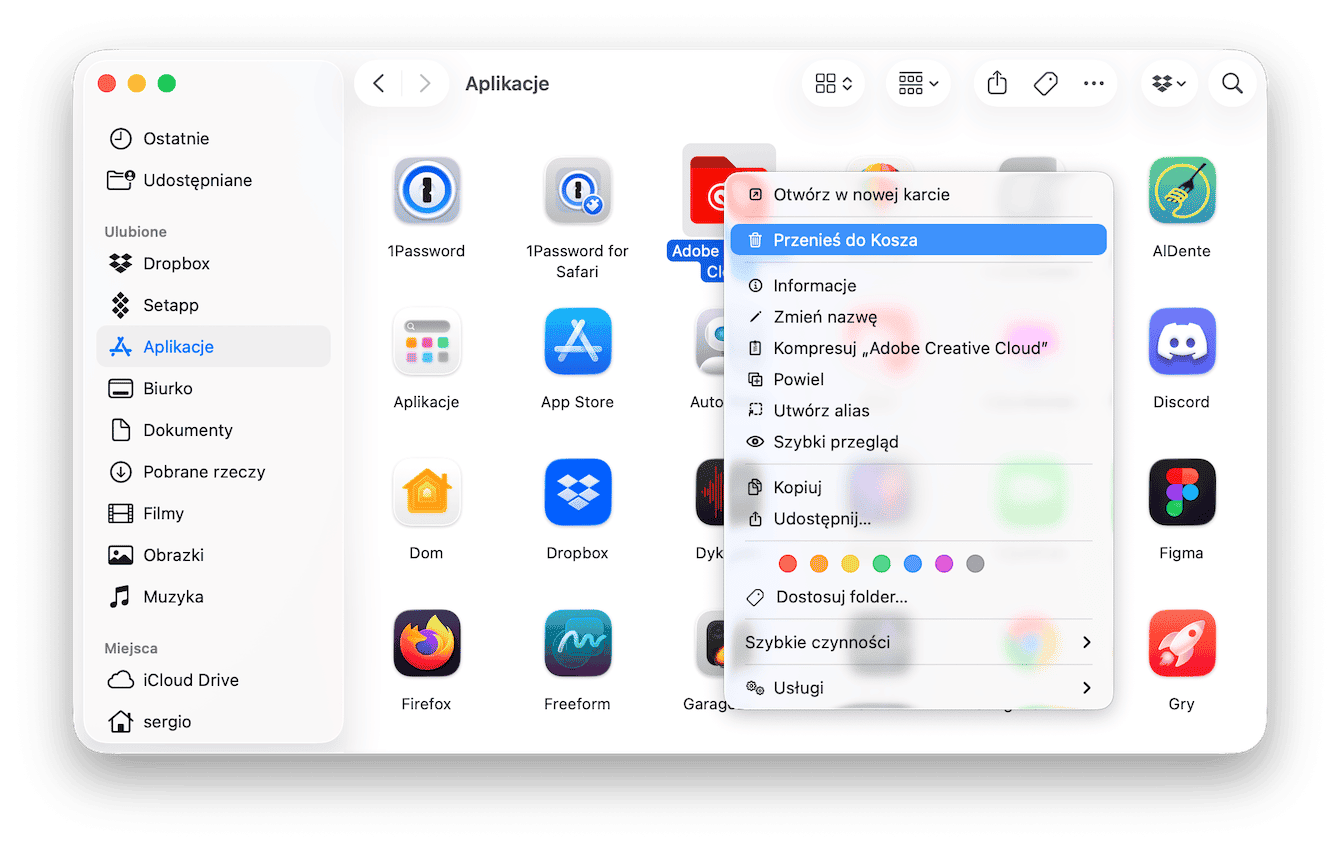Open sergio home folder in sidebar
The height and width of the screenshot is (850, 1340).
click(x=214, y=721)
